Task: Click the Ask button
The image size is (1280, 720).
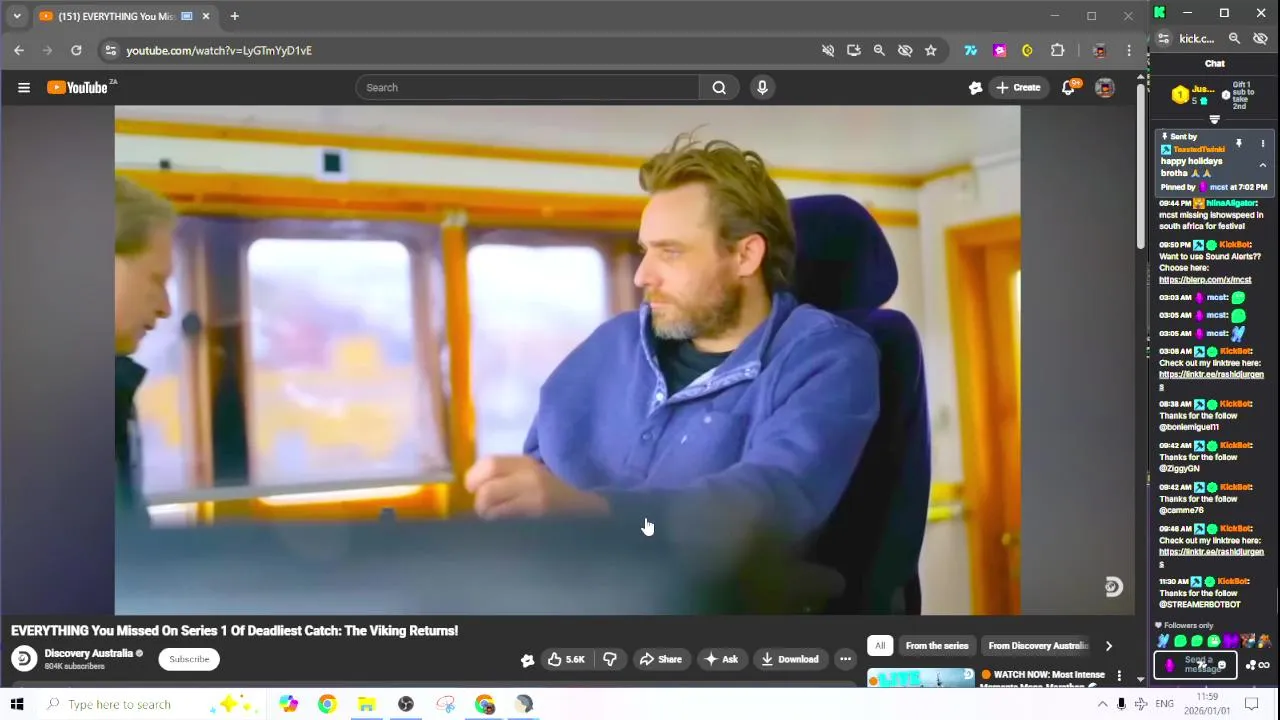Action: (721, 659)
